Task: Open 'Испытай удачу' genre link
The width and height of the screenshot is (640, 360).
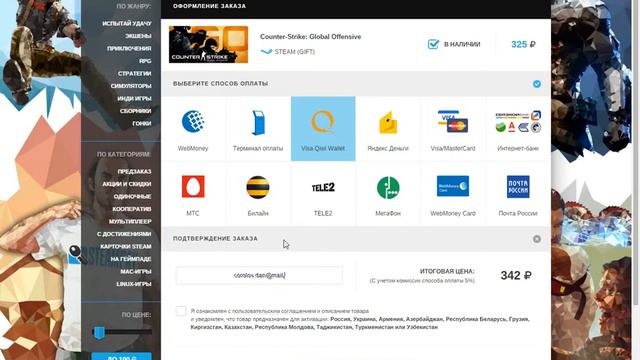Action: tap(127, 24)
